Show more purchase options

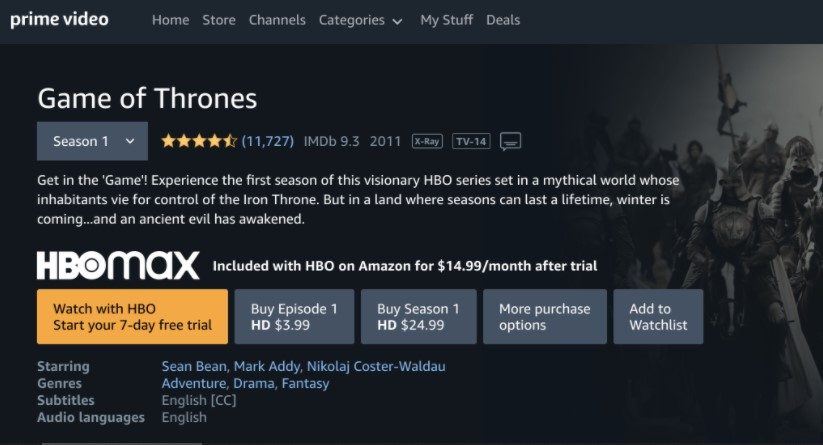[544, 317]
